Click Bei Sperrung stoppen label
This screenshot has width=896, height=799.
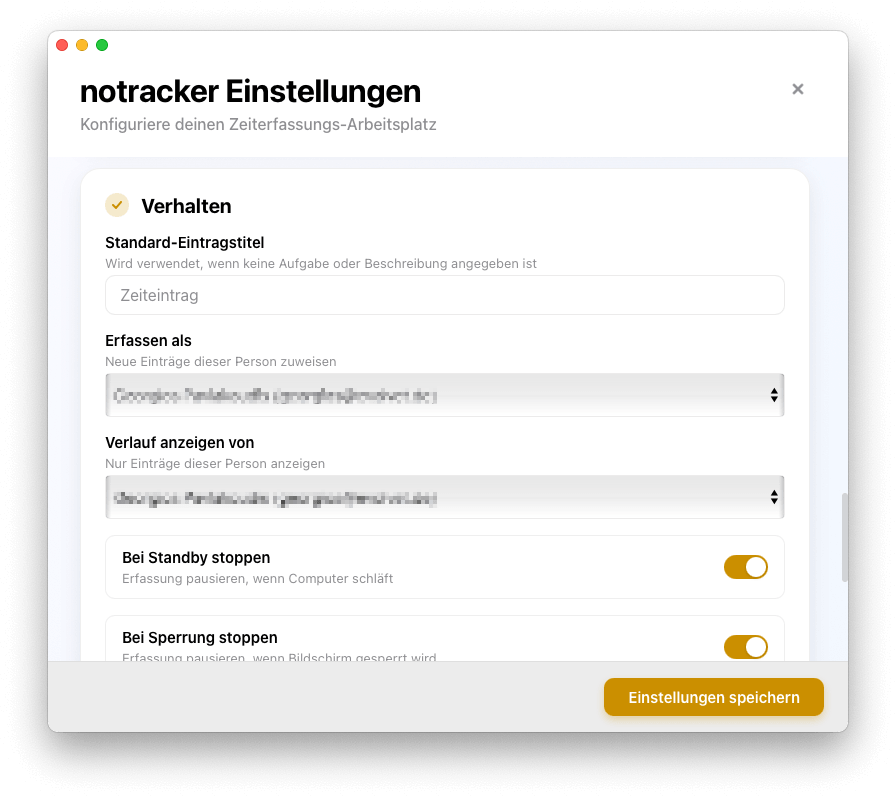click(x=199, y=637)
